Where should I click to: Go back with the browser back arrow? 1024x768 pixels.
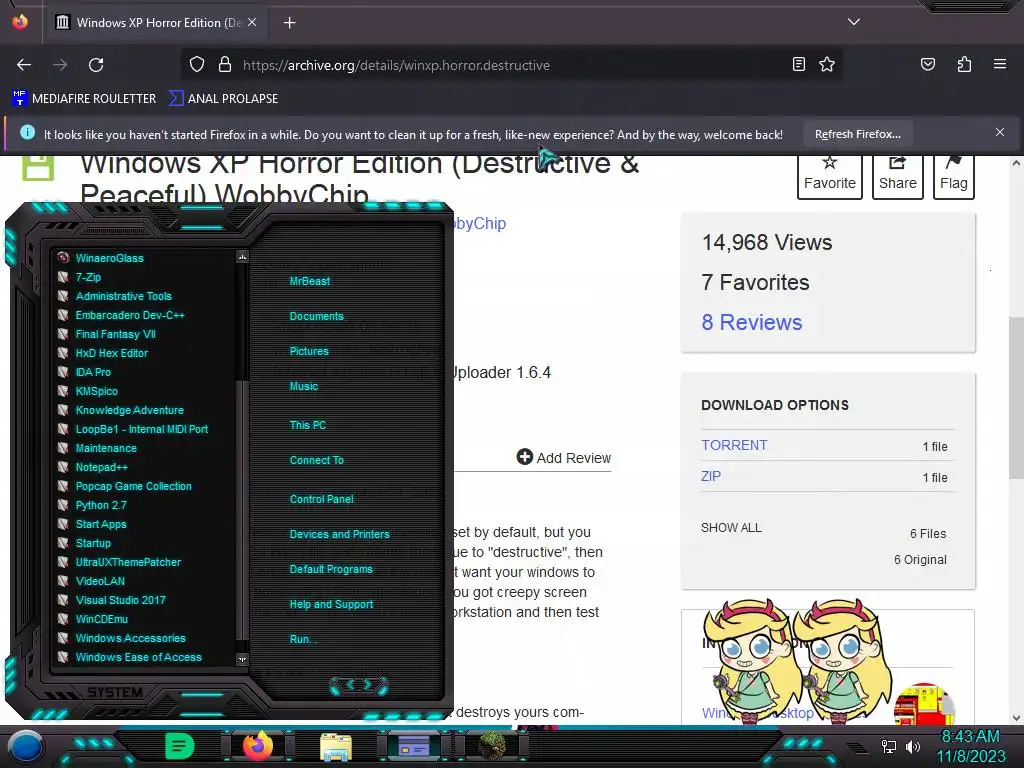(24, 65)
